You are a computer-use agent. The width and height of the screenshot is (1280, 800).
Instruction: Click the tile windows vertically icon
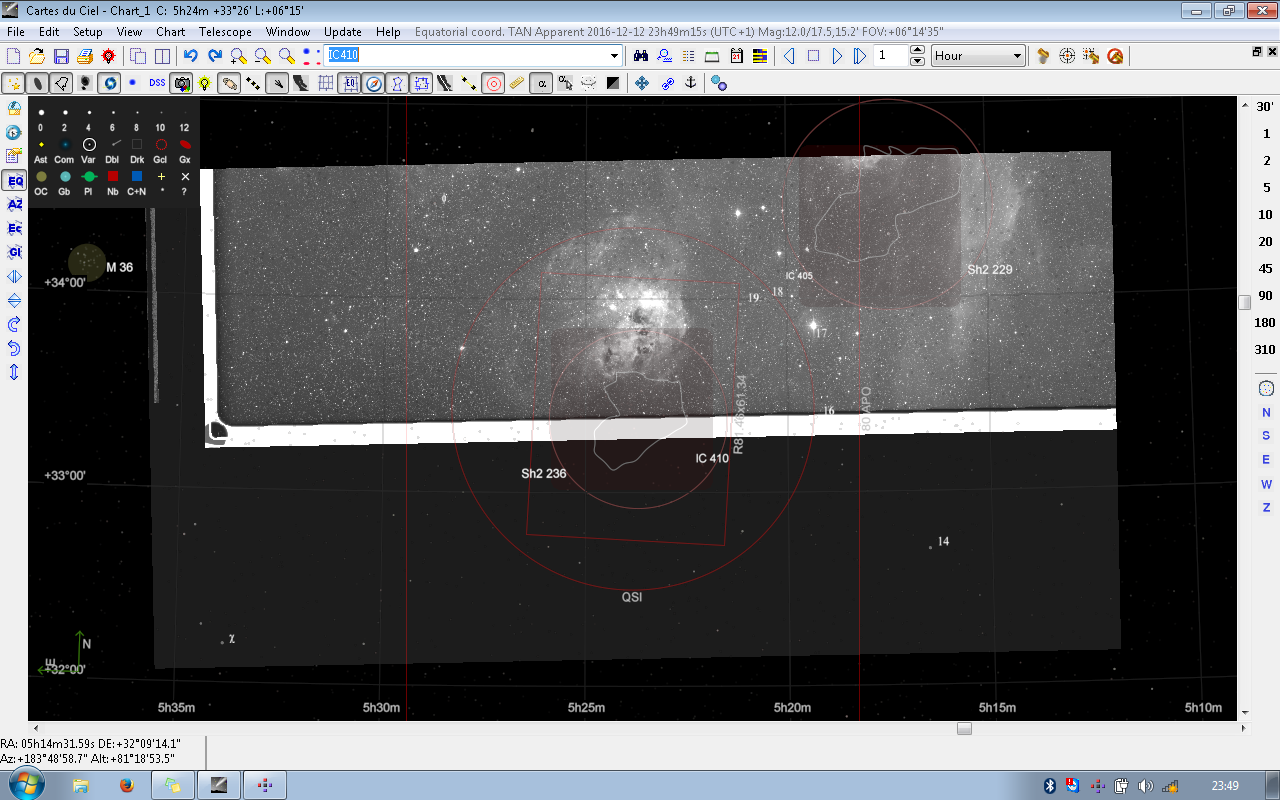pos(162,56)
